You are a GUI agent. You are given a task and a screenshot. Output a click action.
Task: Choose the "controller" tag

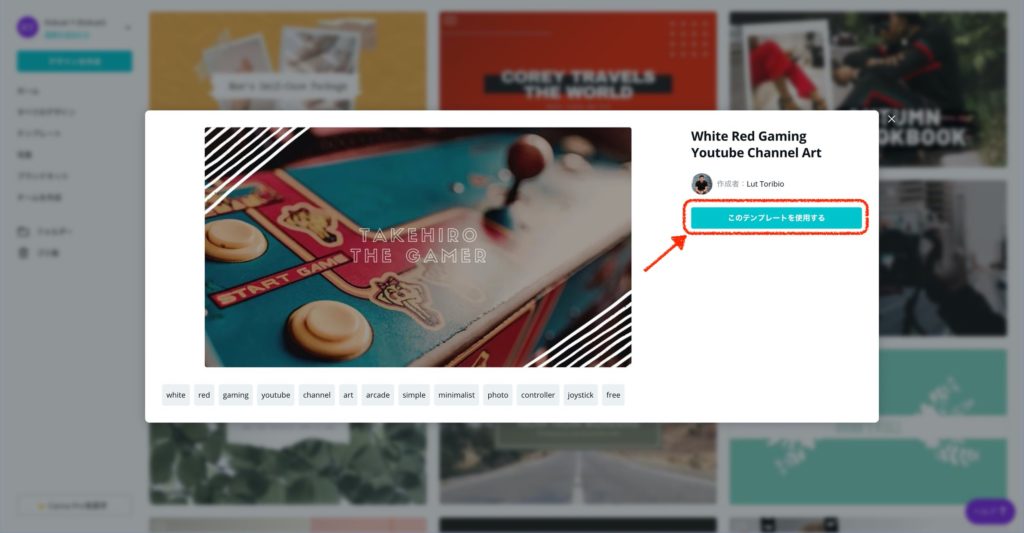coord(538,395)
